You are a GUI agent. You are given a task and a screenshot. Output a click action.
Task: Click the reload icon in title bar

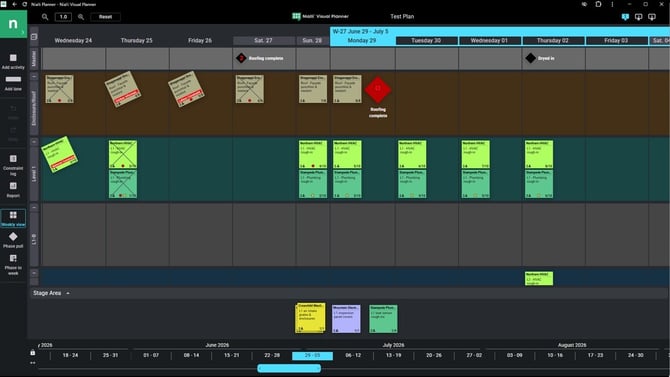[x=24, y=4]
